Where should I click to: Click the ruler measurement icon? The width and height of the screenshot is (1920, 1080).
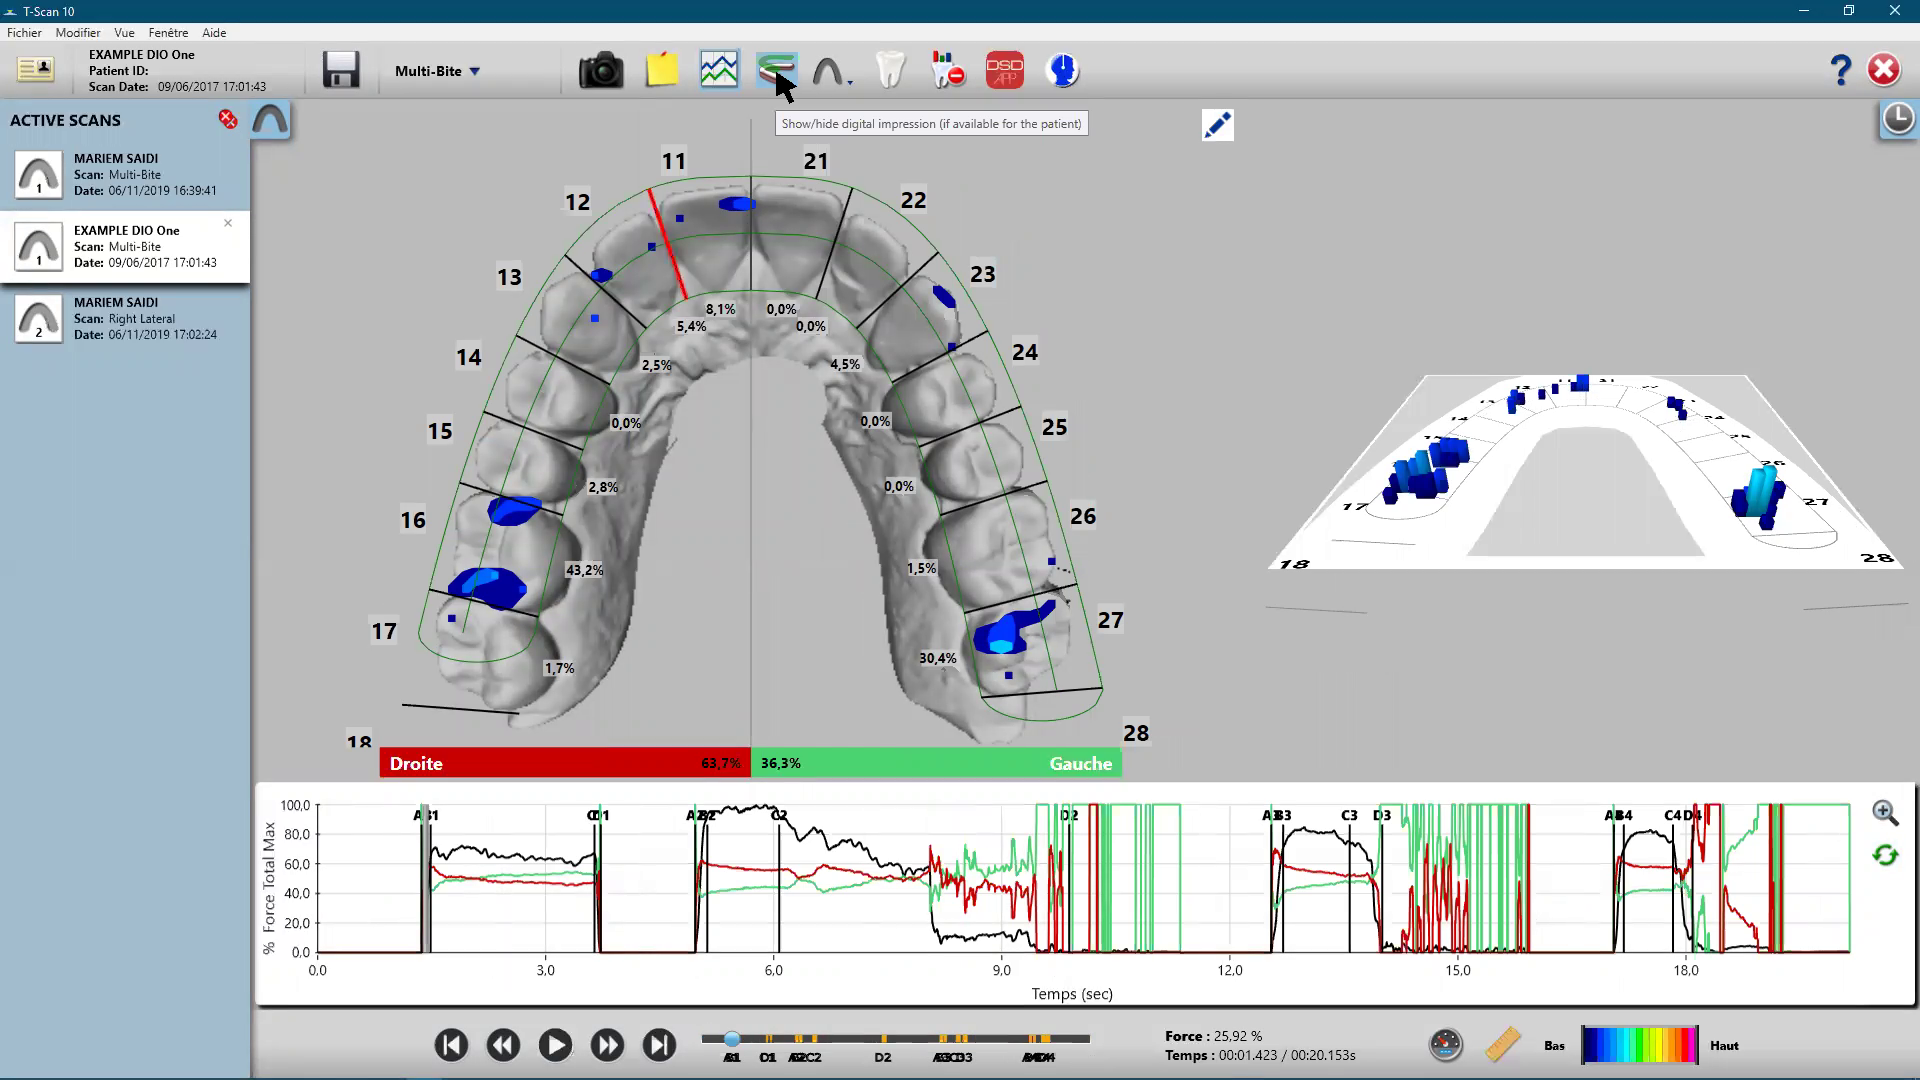pos(1502,1045)
